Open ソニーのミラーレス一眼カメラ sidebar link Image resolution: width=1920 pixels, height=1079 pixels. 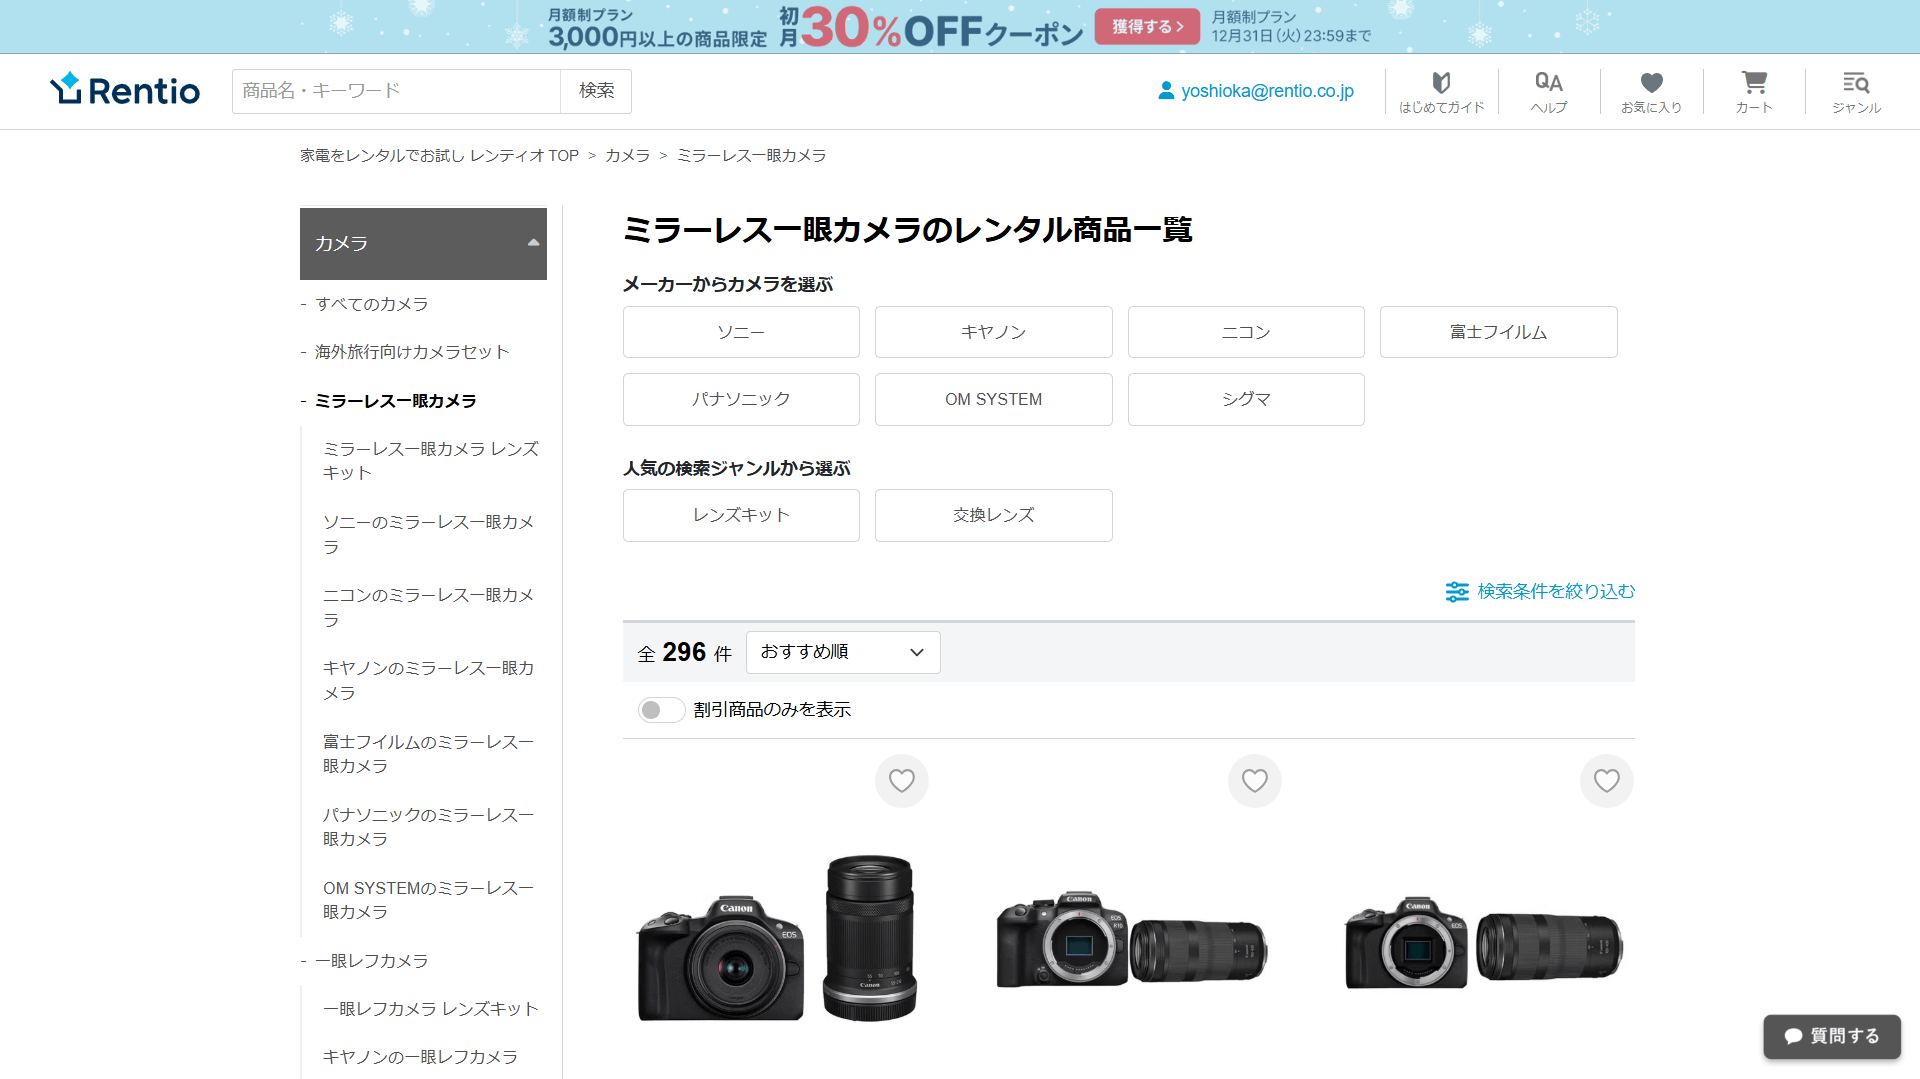pos(429,534)
